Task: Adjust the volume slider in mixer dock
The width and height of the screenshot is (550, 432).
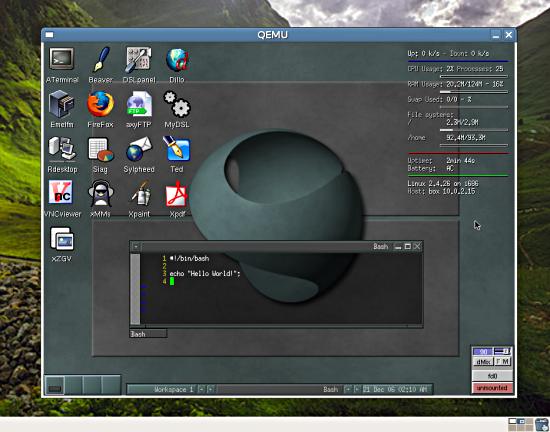Action: point(502,351)
